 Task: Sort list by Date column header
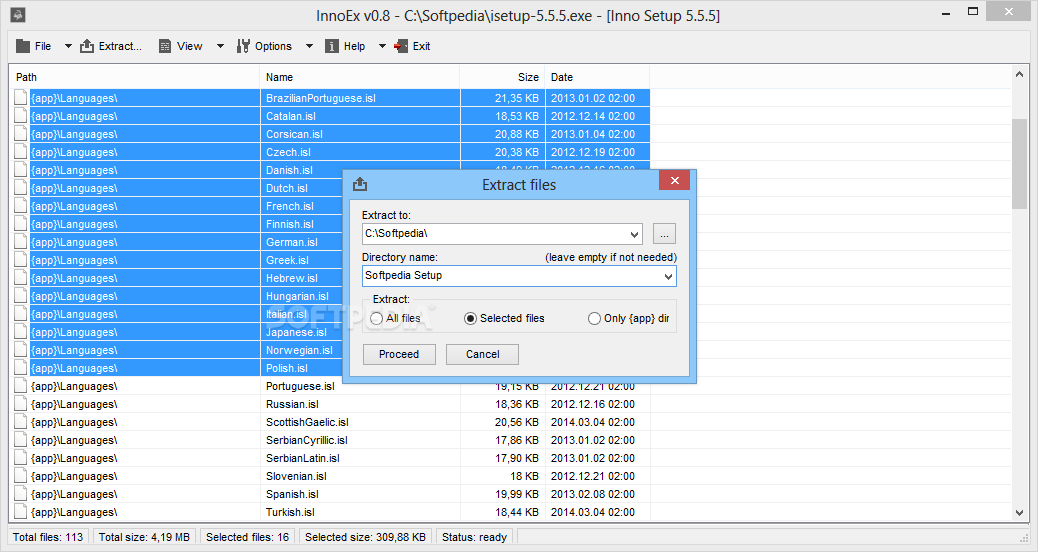point(597,77)
